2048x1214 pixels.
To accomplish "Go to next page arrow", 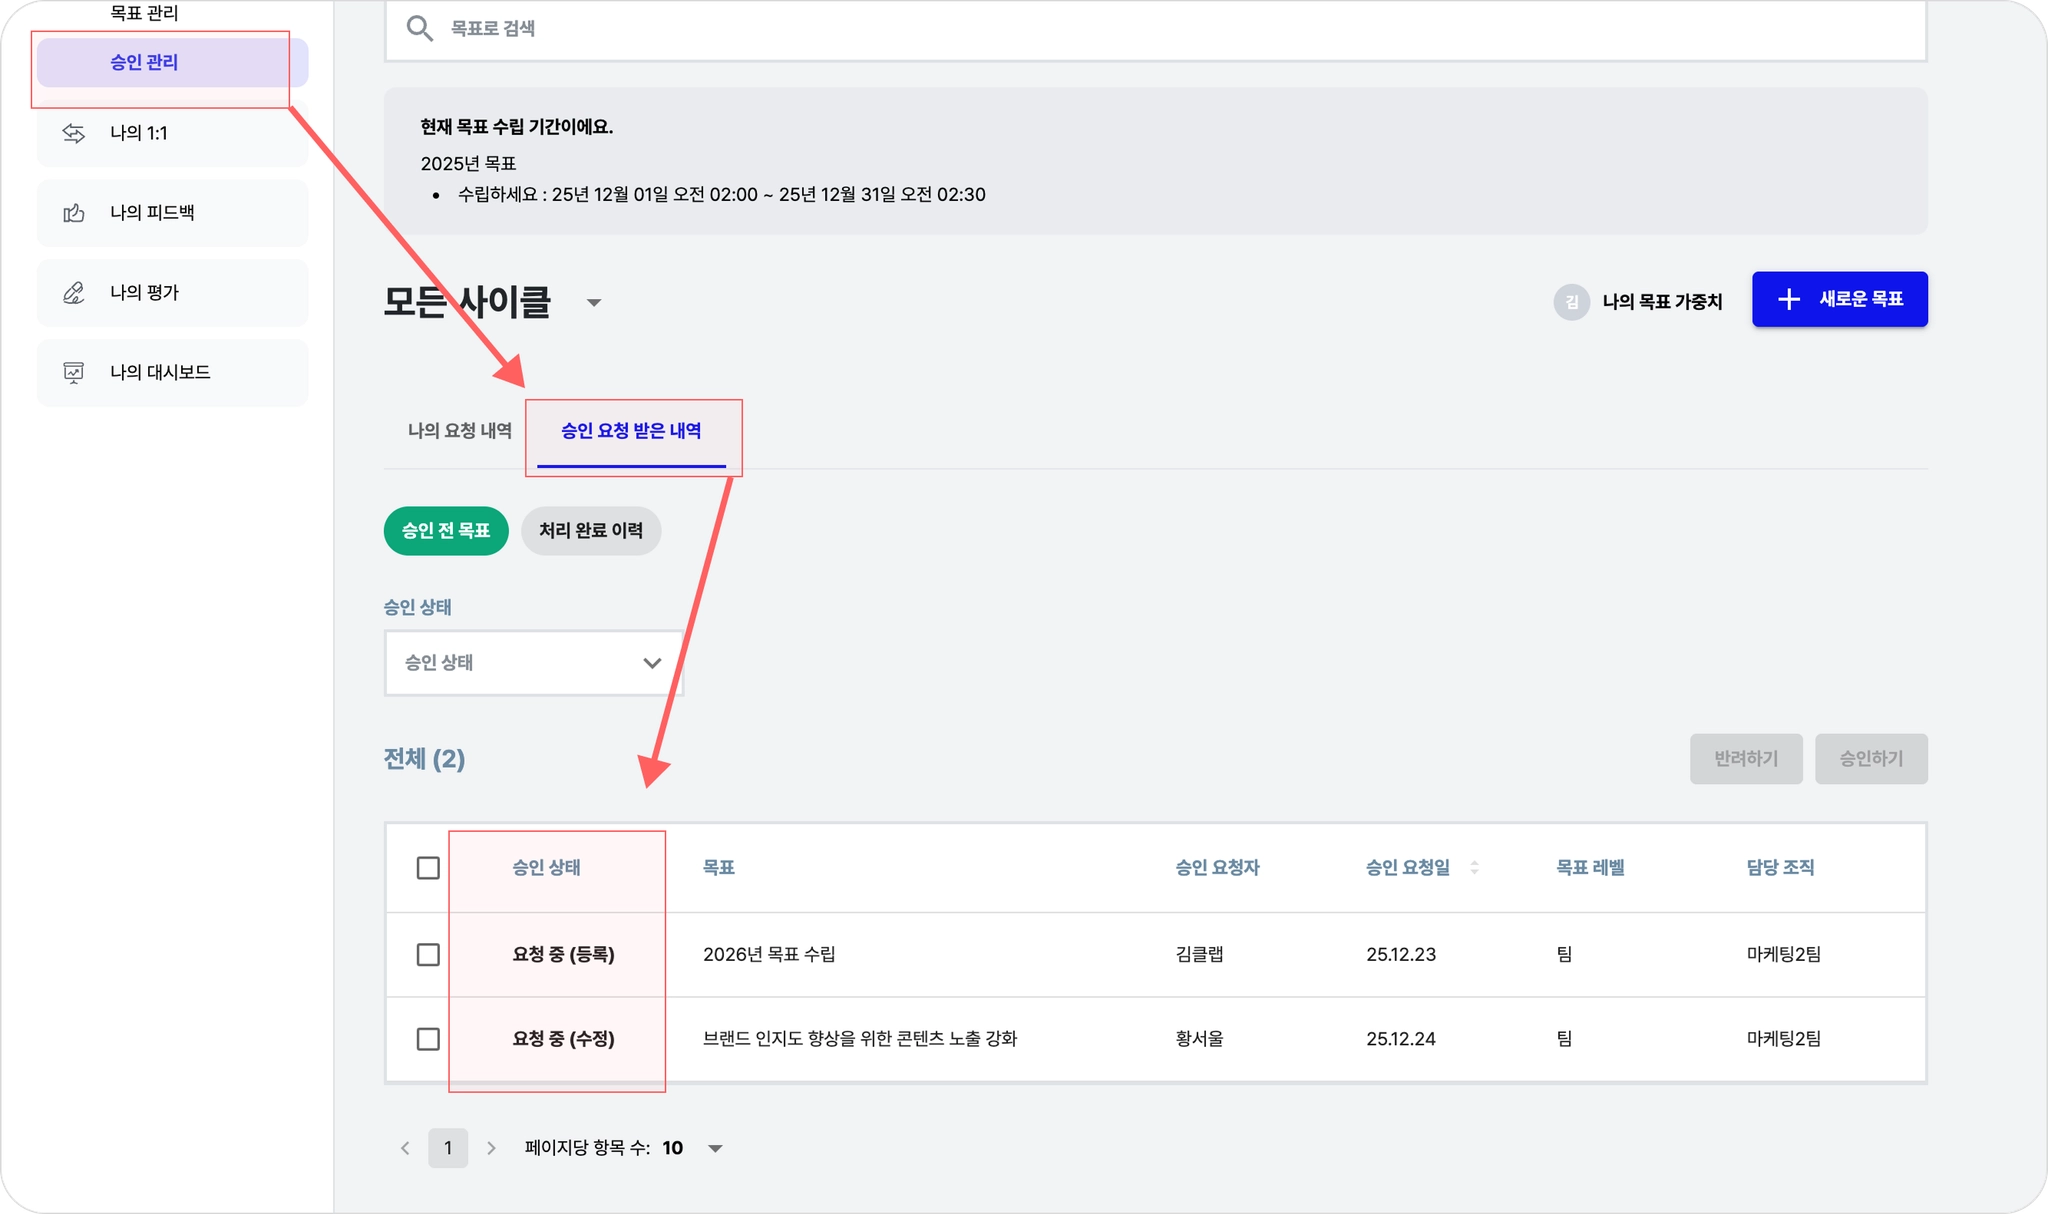I will (x=491, y=1148).
